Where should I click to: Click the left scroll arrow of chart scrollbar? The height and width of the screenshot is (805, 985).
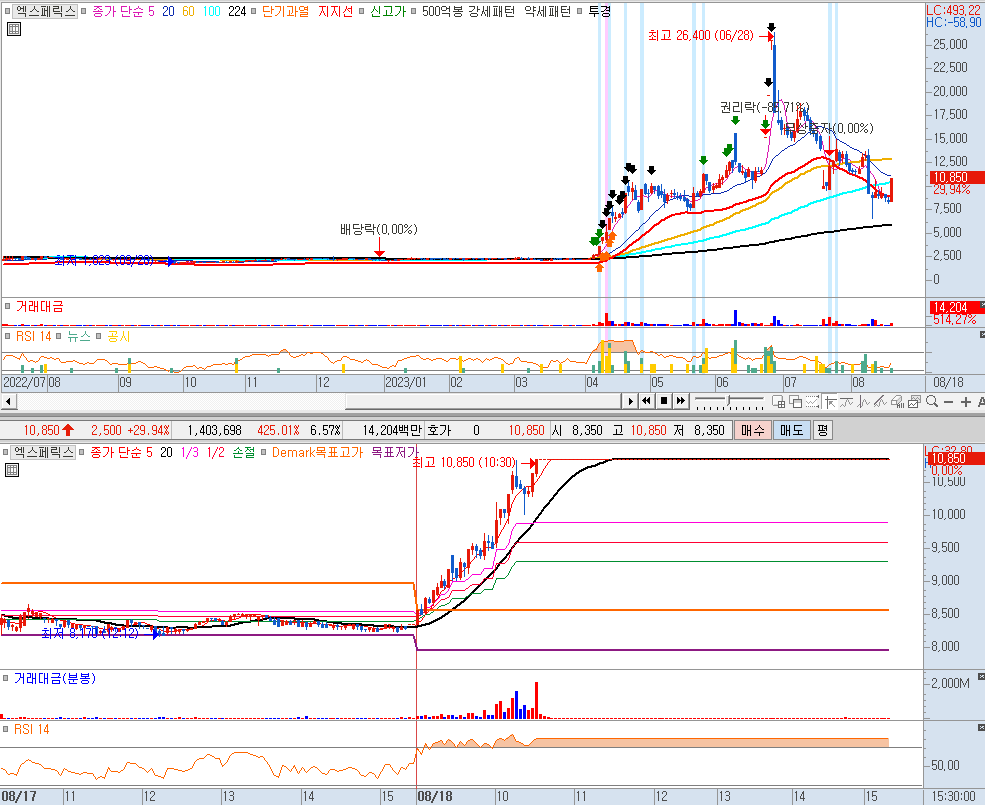[8, 401]
